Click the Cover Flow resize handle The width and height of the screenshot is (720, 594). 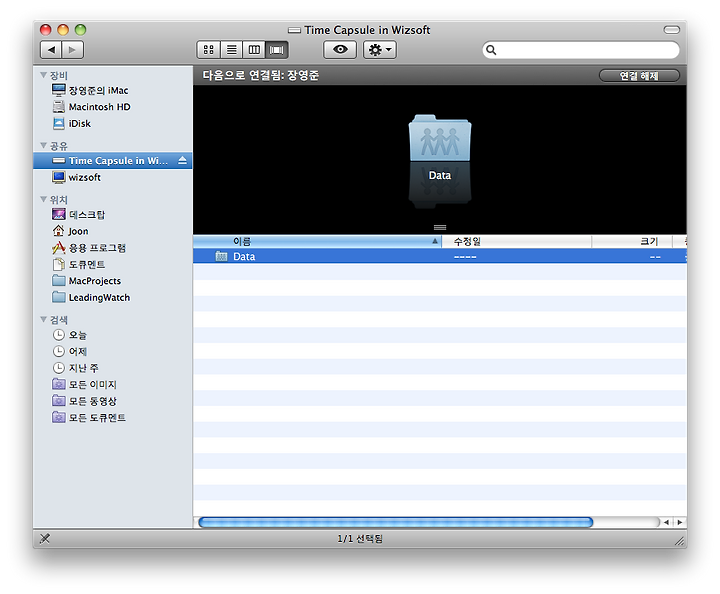440,227
